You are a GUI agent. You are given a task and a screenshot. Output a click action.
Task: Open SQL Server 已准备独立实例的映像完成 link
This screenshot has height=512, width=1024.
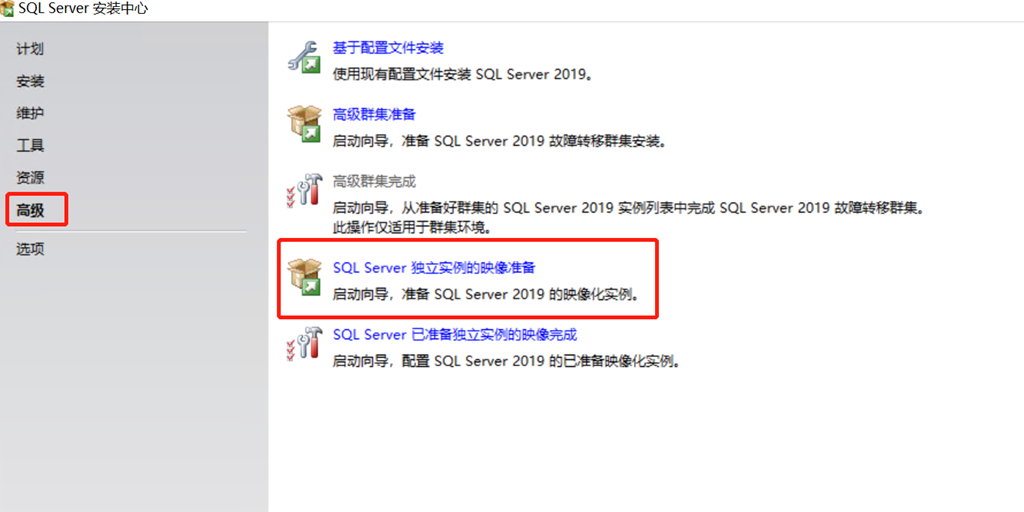455,335
